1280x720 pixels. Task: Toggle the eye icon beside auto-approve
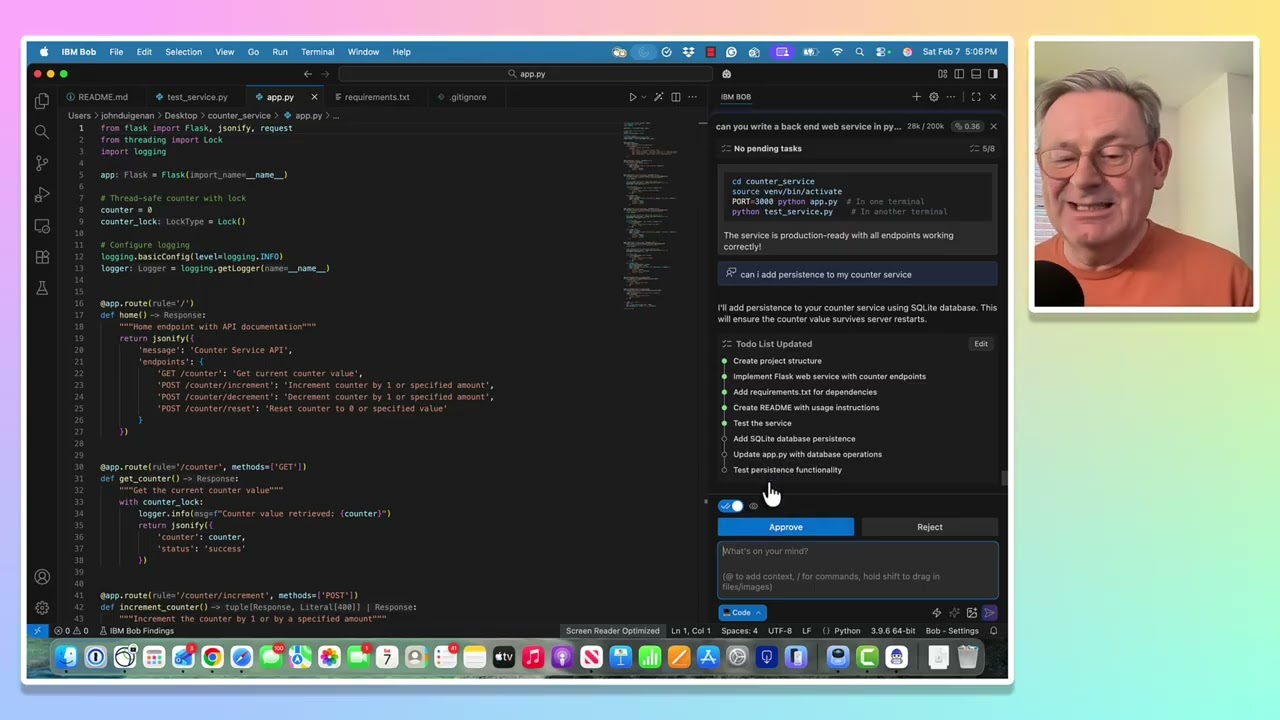point(754,506)
